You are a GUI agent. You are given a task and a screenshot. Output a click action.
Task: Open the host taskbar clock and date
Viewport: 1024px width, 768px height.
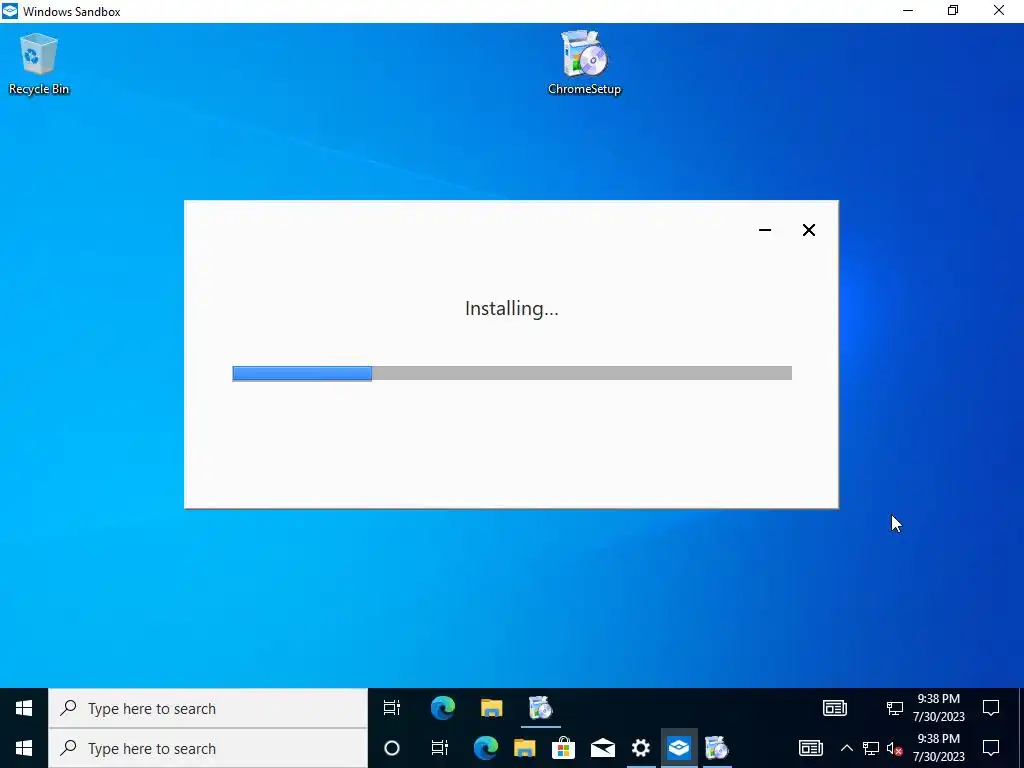(938, 748)
